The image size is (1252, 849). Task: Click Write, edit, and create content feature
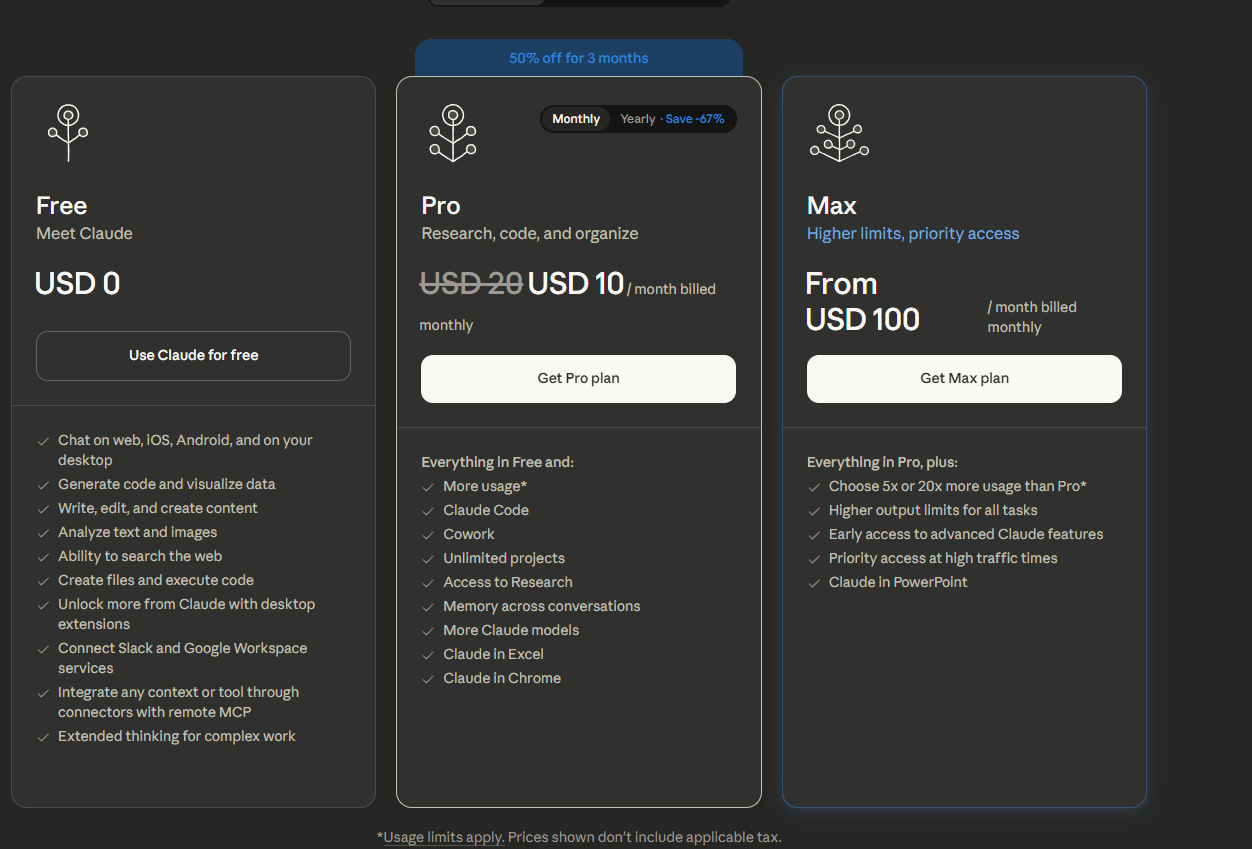(158, 508)
